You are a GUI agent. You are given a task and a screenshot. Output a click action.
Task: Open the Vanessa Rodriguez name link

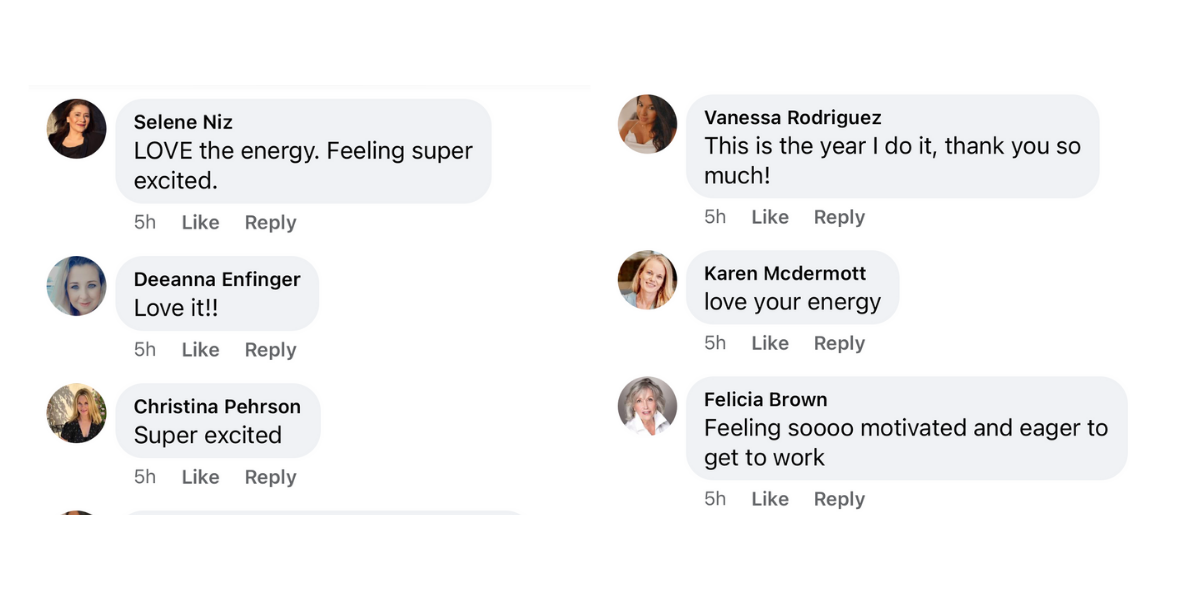792,117
